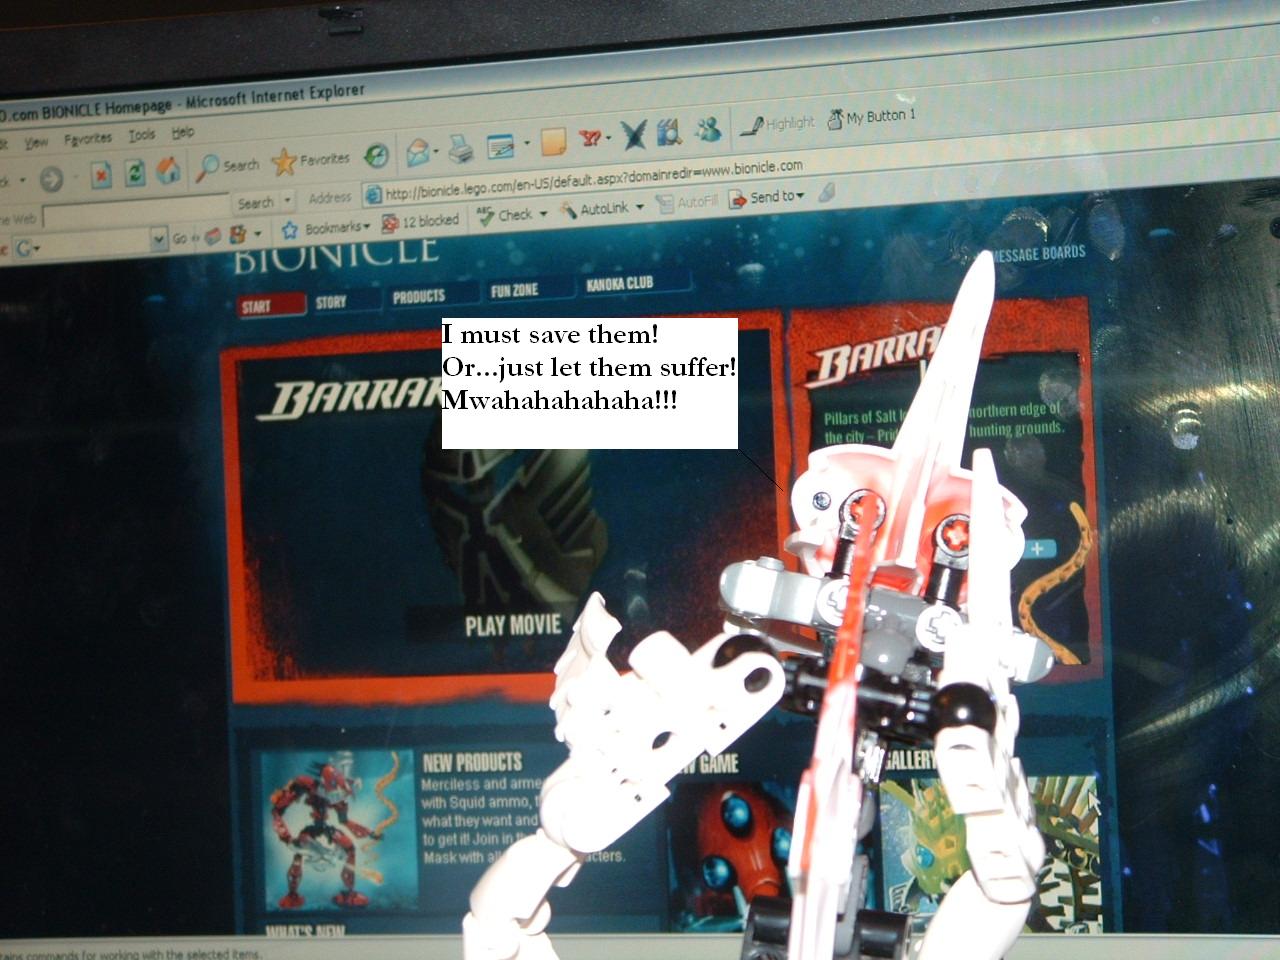1280x960 pixels.
Task: Open the View menu
Action: [x=37, y=143]
